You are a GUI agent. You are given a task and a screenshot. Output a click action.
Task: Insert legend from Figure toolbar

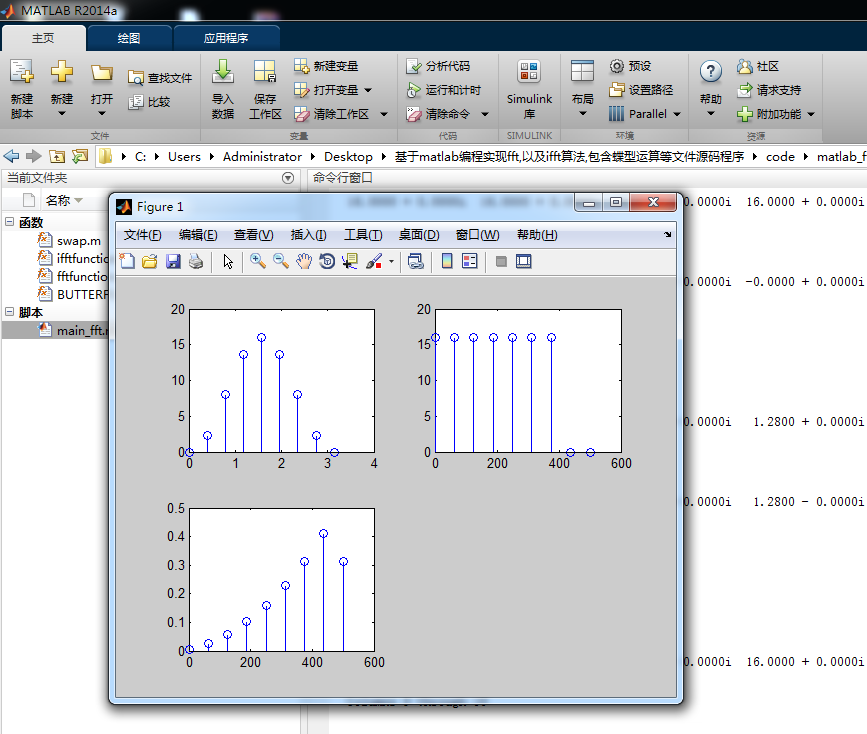click(469, 261)
